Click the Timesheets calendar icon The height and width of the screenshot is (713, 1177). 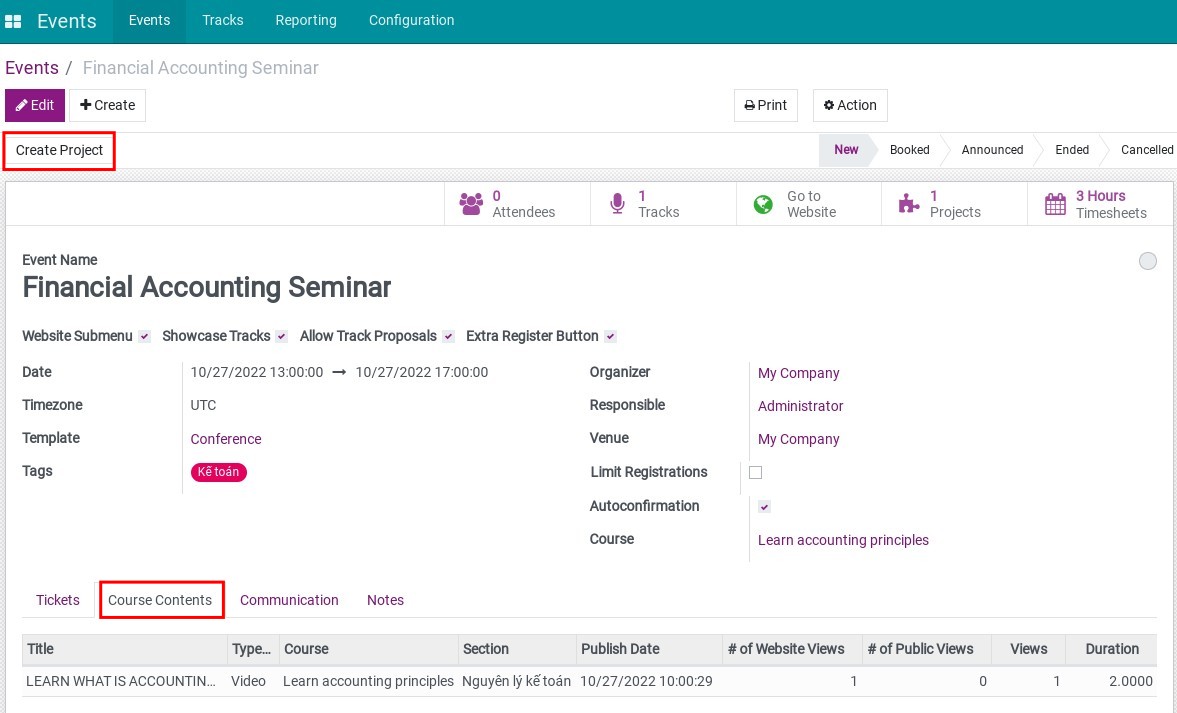(1055, 204)
